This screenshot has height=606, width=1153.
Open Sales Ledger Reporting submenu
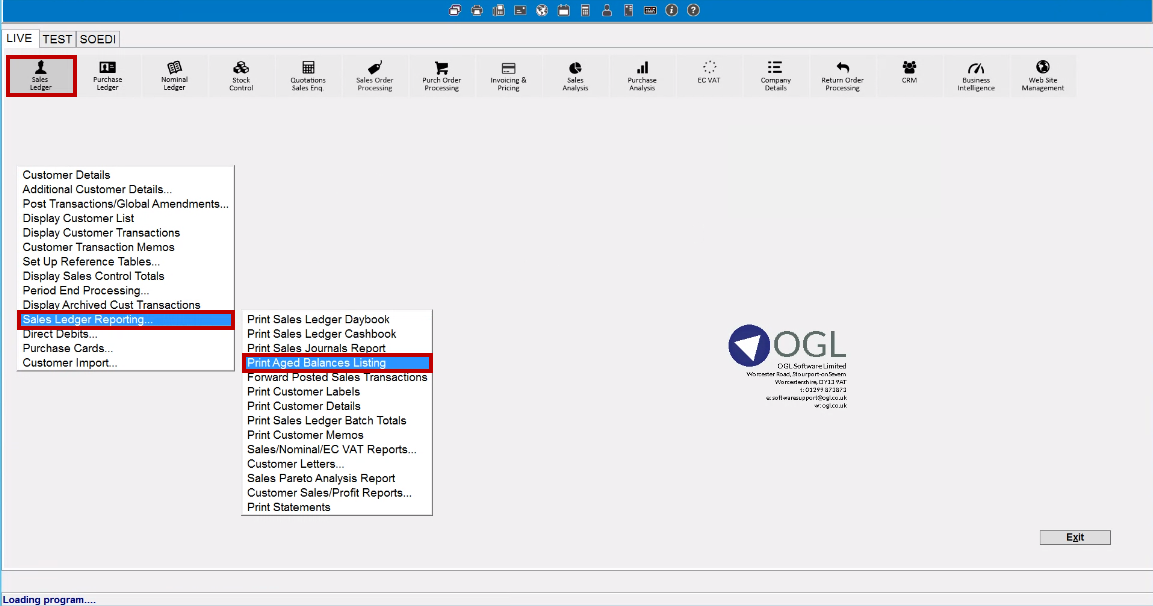126,319
